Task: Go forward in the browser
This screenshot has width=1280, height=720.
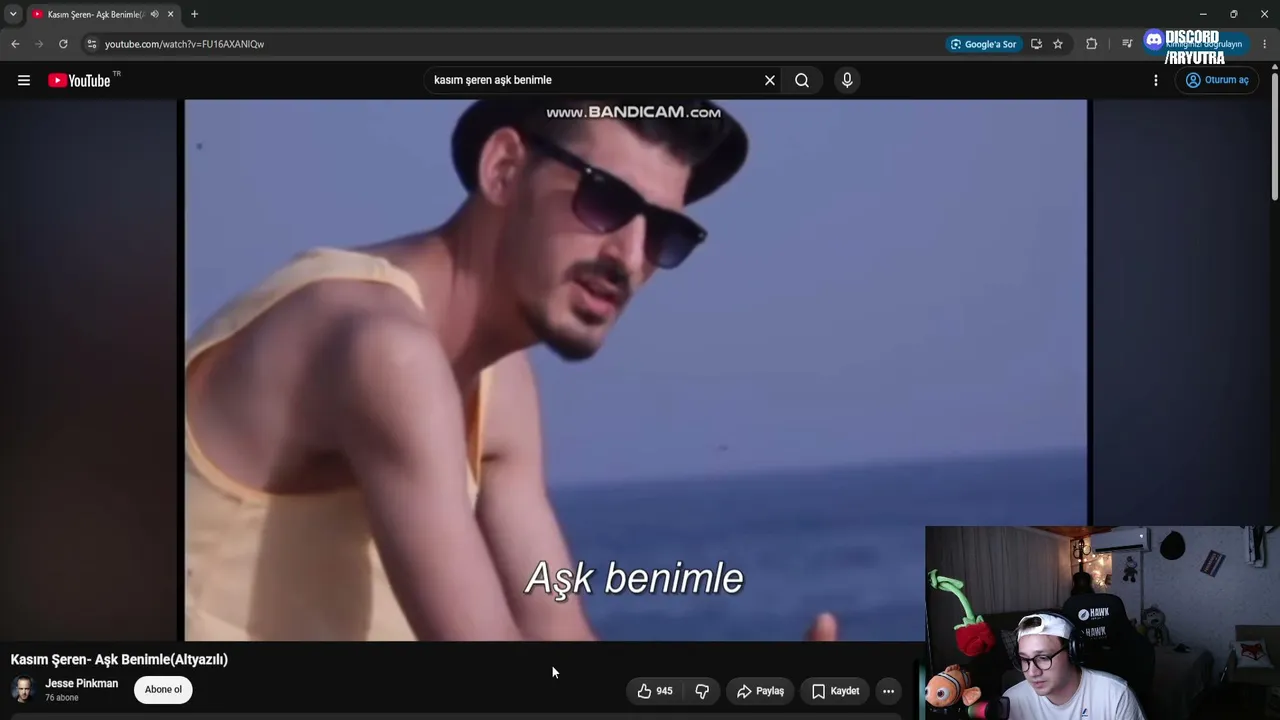Action: click(x=39, y=44)
